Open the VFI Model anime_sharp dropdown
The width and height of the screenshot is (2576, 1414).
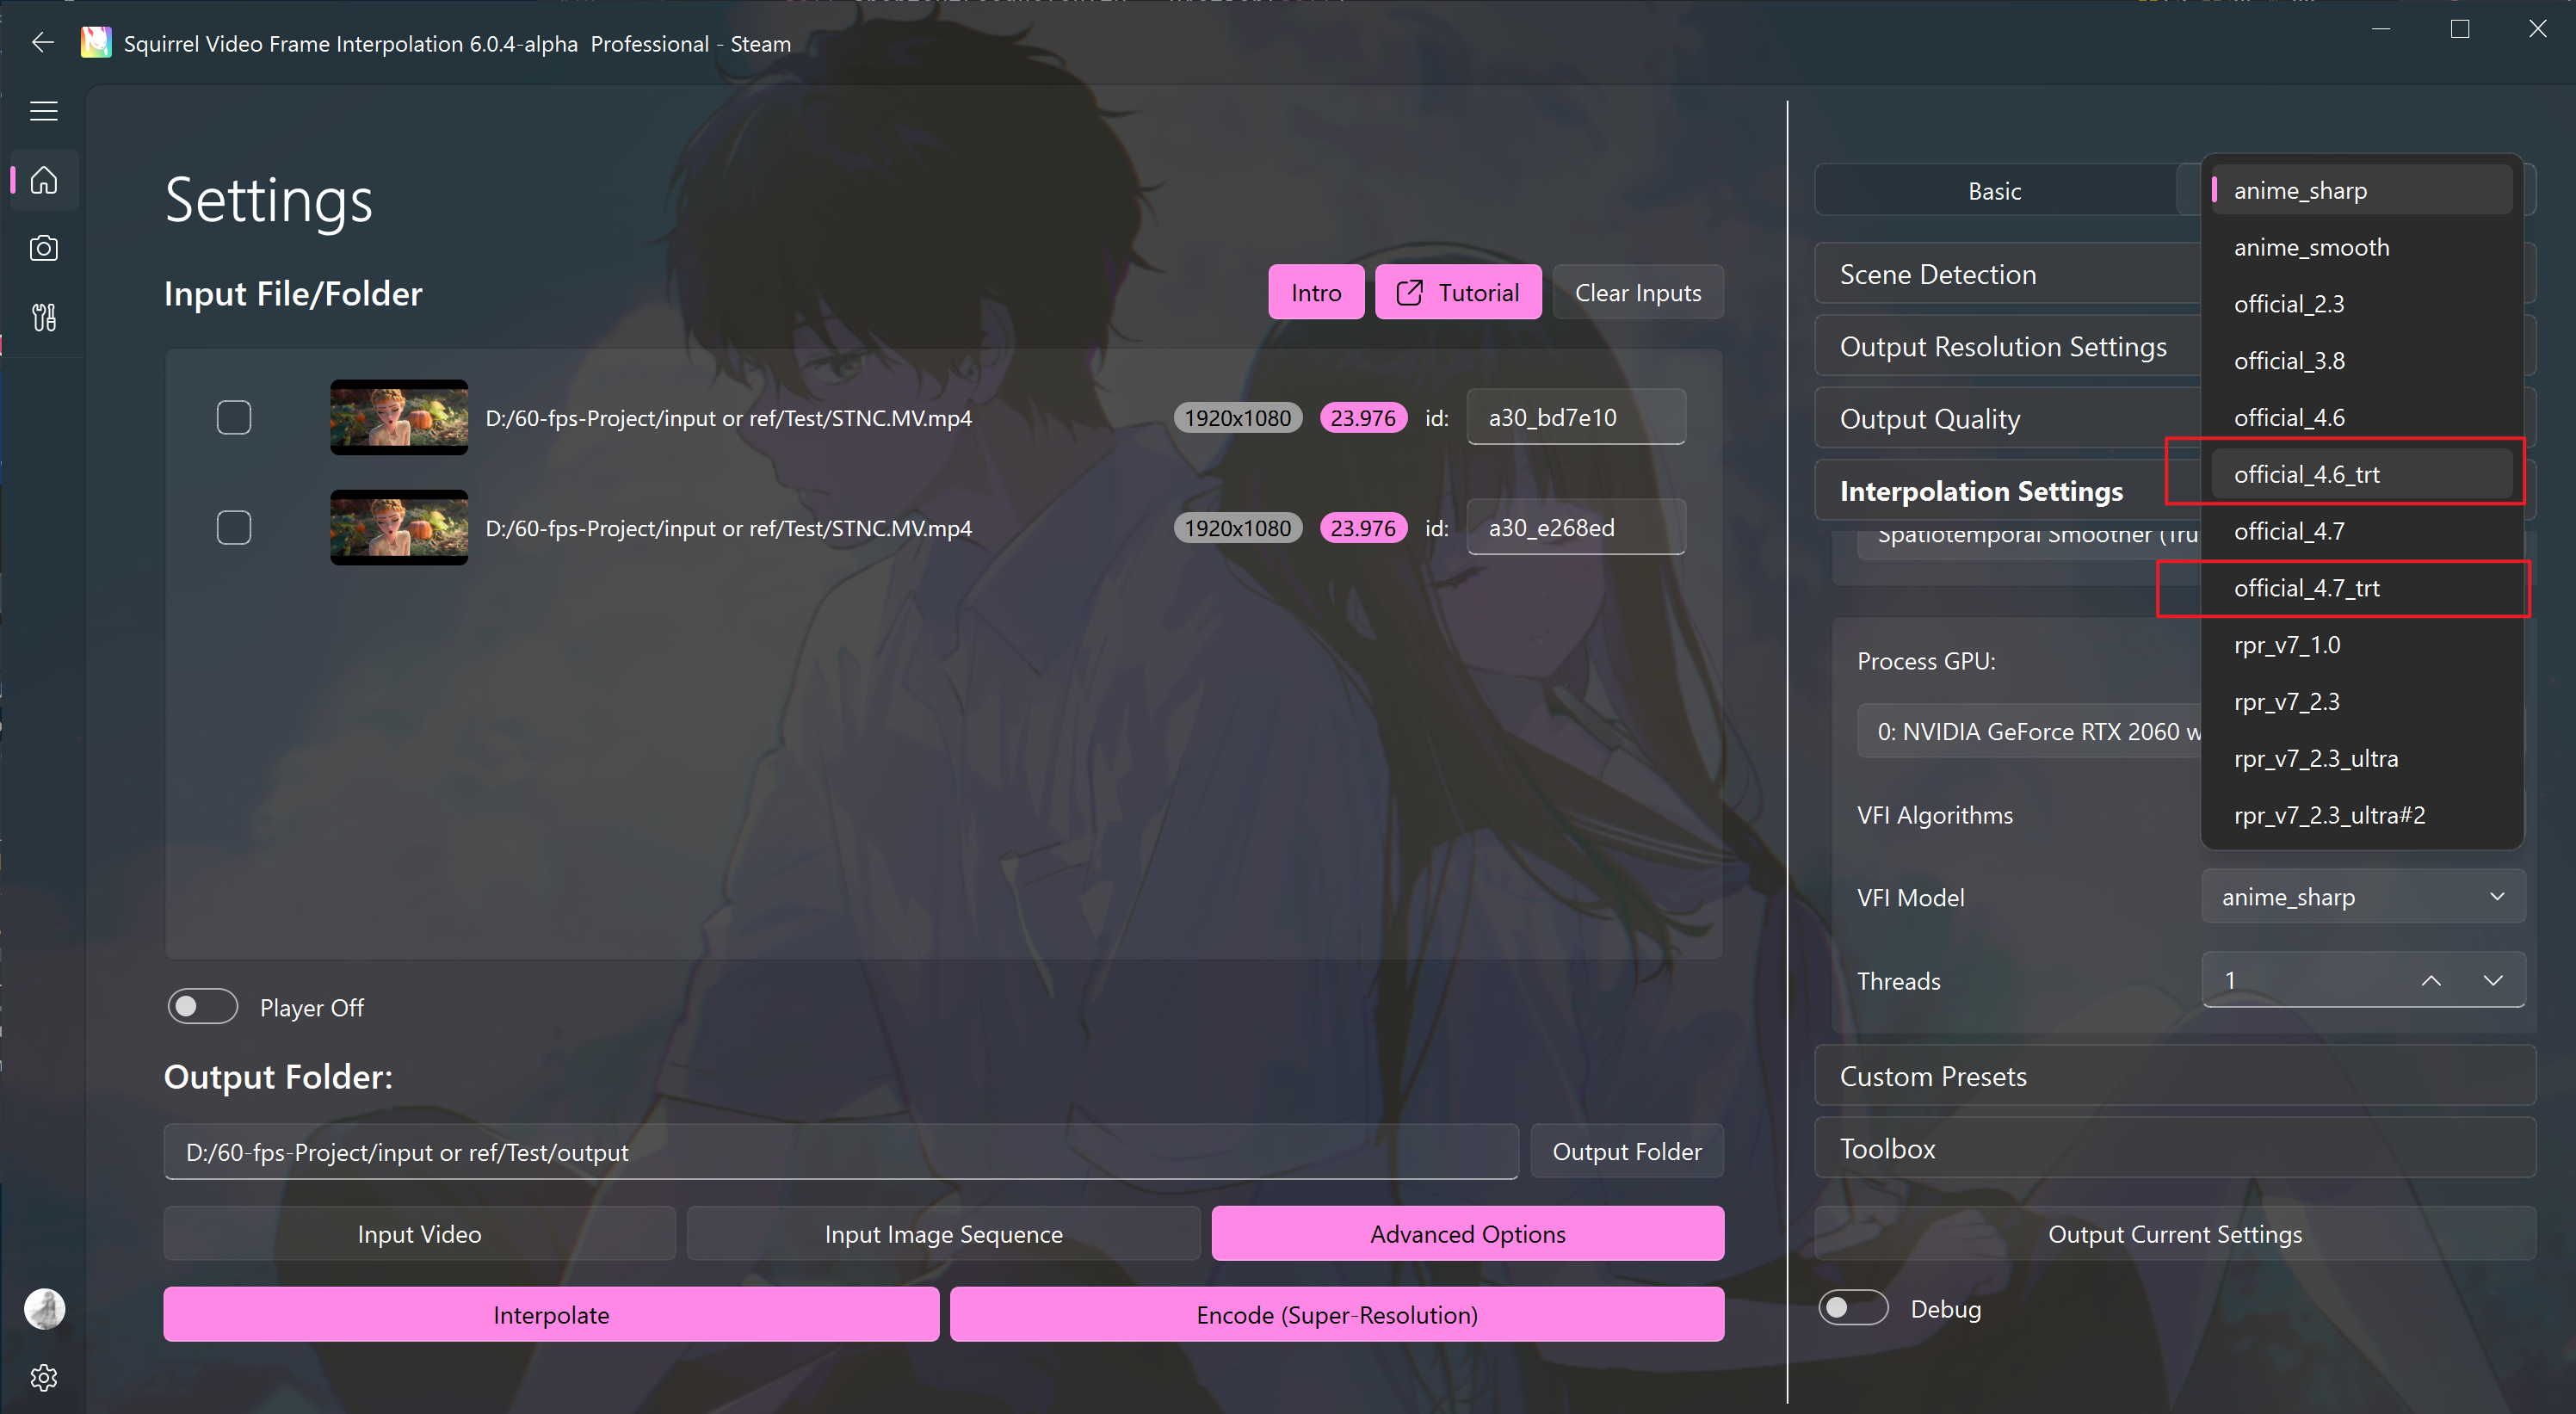(2363, 896)
